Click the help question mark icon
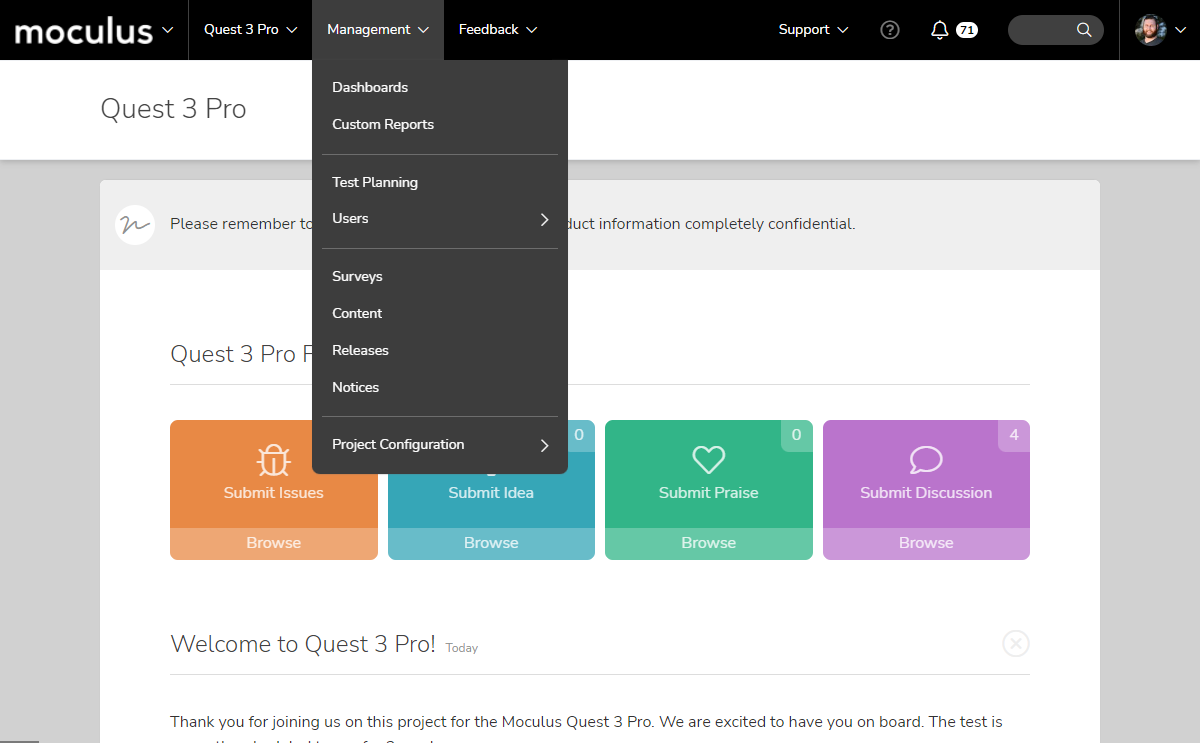The image size is (1200, 743). coord(890,30)
